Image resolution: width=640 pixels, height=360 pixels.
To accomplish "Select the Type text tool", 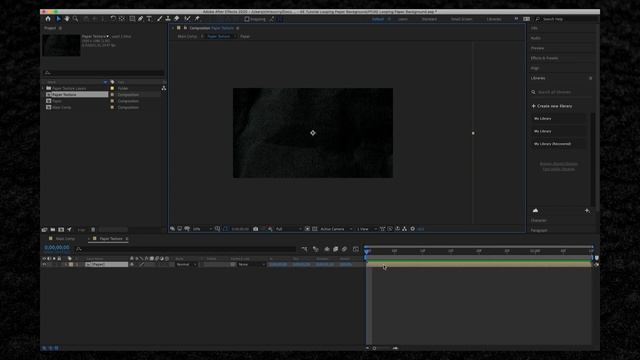I will pos(149,19).
